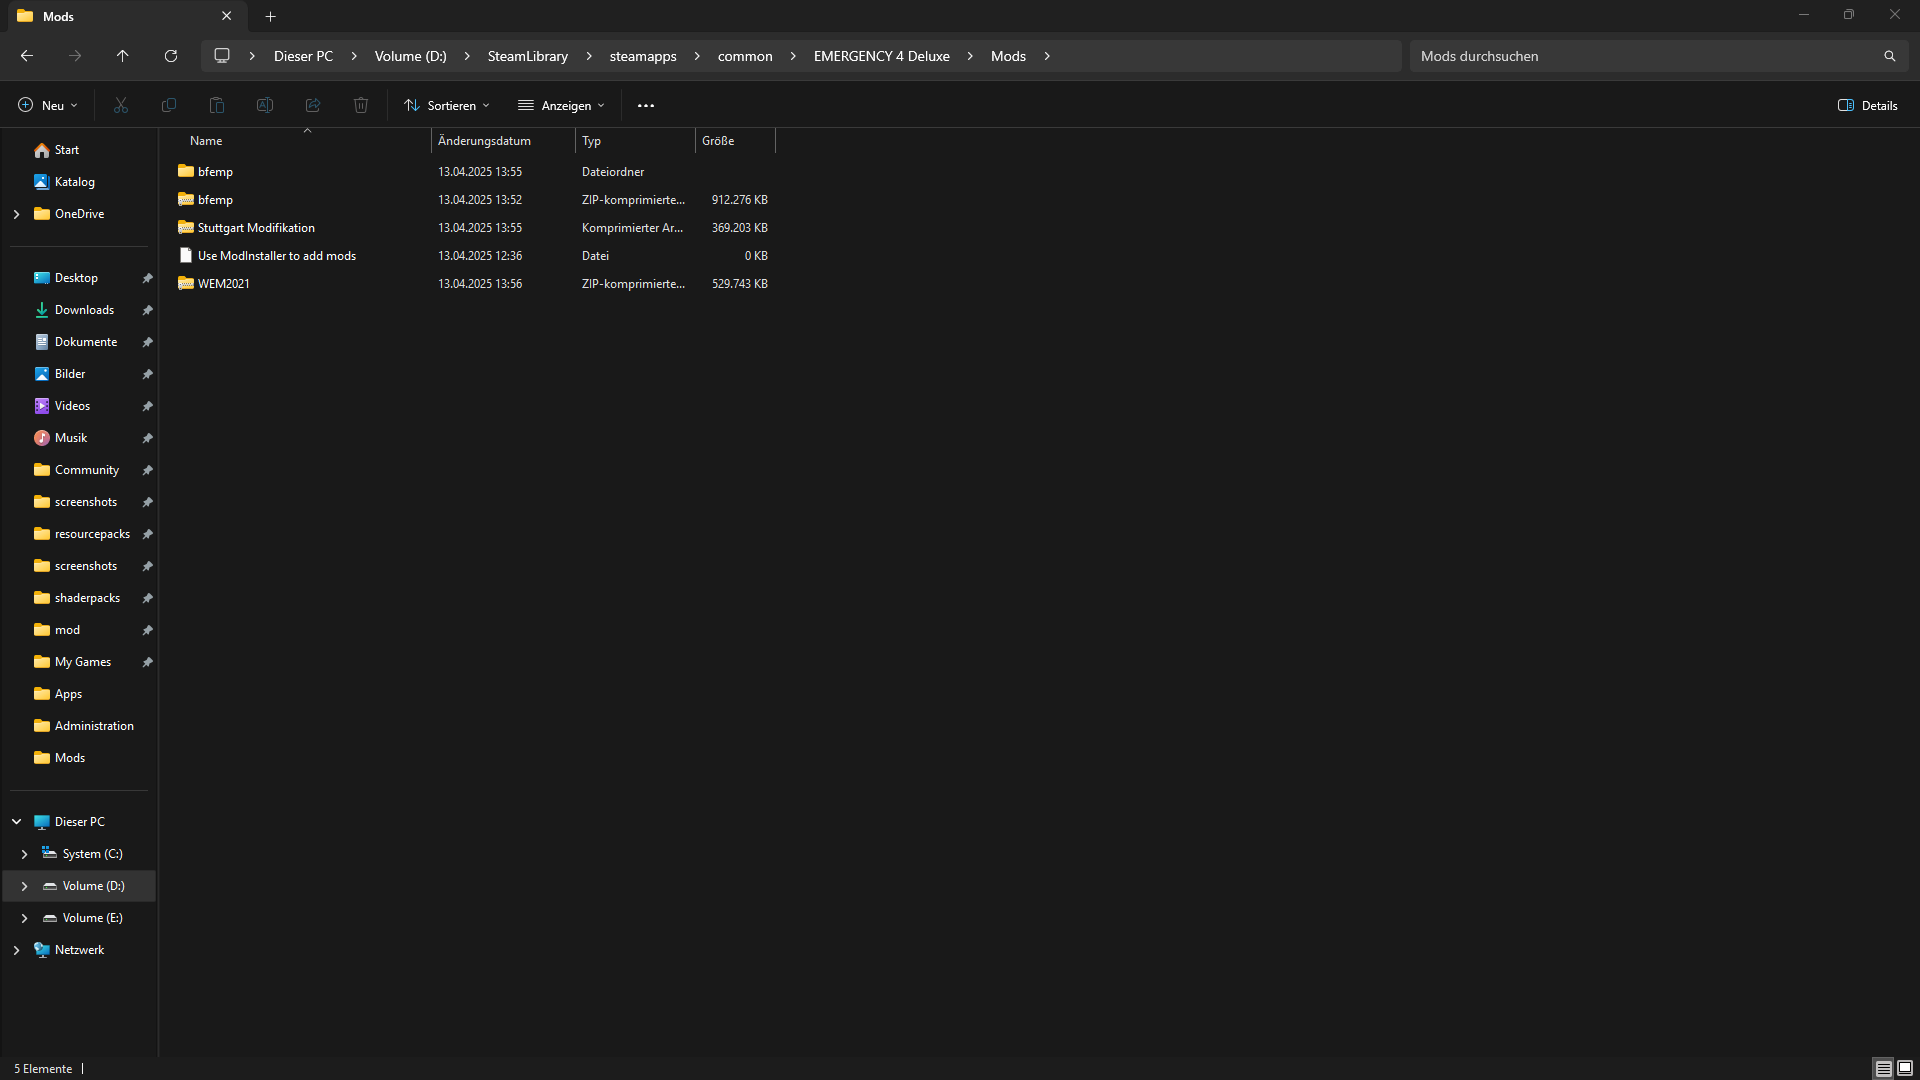The width and height of the screenshot is (1920, 1080).
Task: Sort by the Änderungsdatum column header
Action: click(484, 141)
